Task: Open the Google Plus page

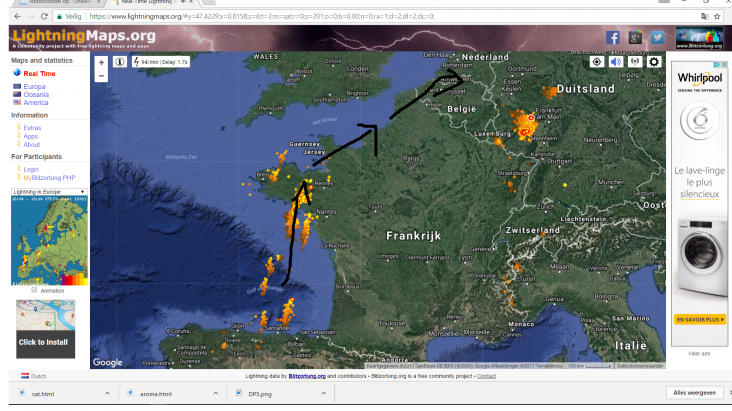Action: click(x=634, y=38)
